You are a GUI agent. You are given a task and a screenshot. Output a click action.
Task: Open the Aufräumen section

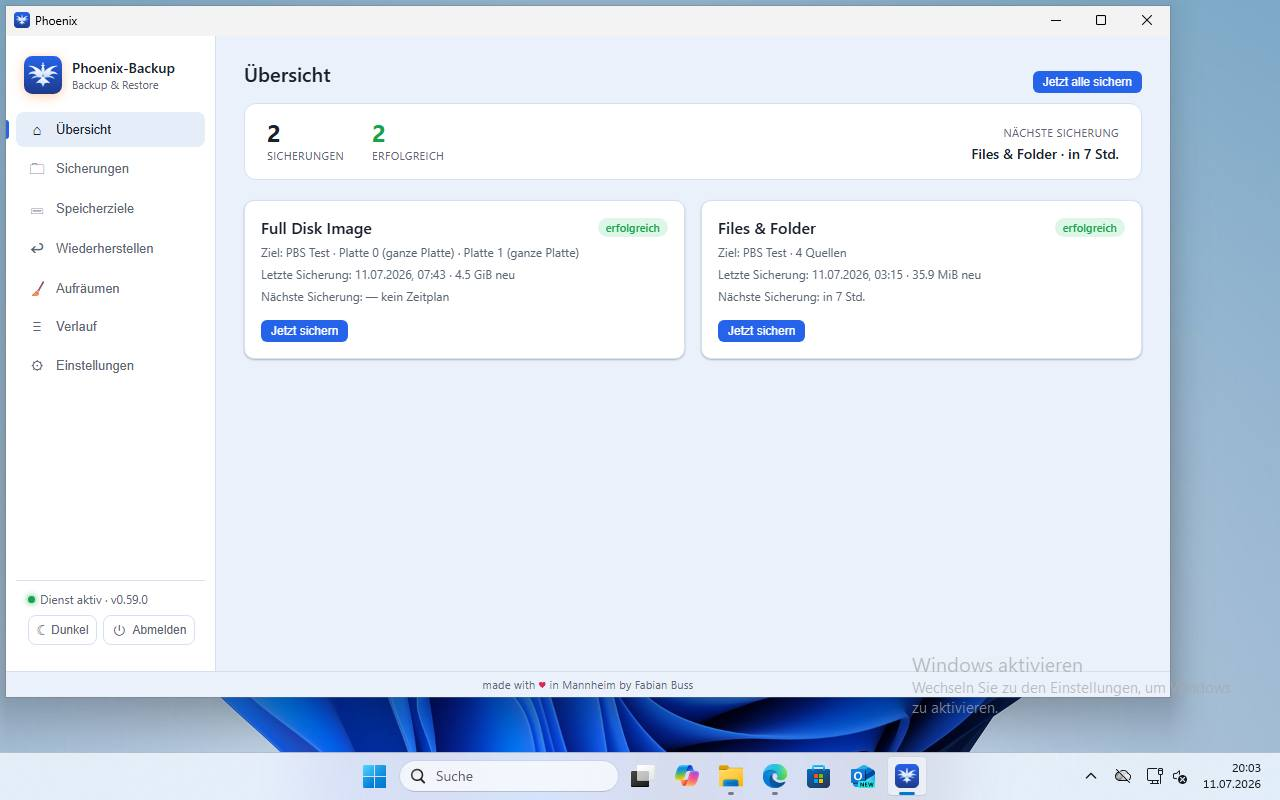tap(110, 288)
